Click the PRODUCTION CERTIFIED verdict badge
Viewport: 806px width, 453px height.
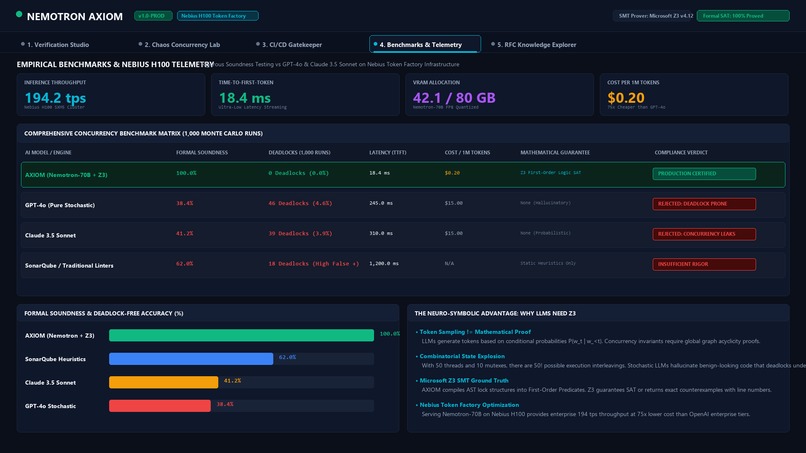tap(704, 174)
